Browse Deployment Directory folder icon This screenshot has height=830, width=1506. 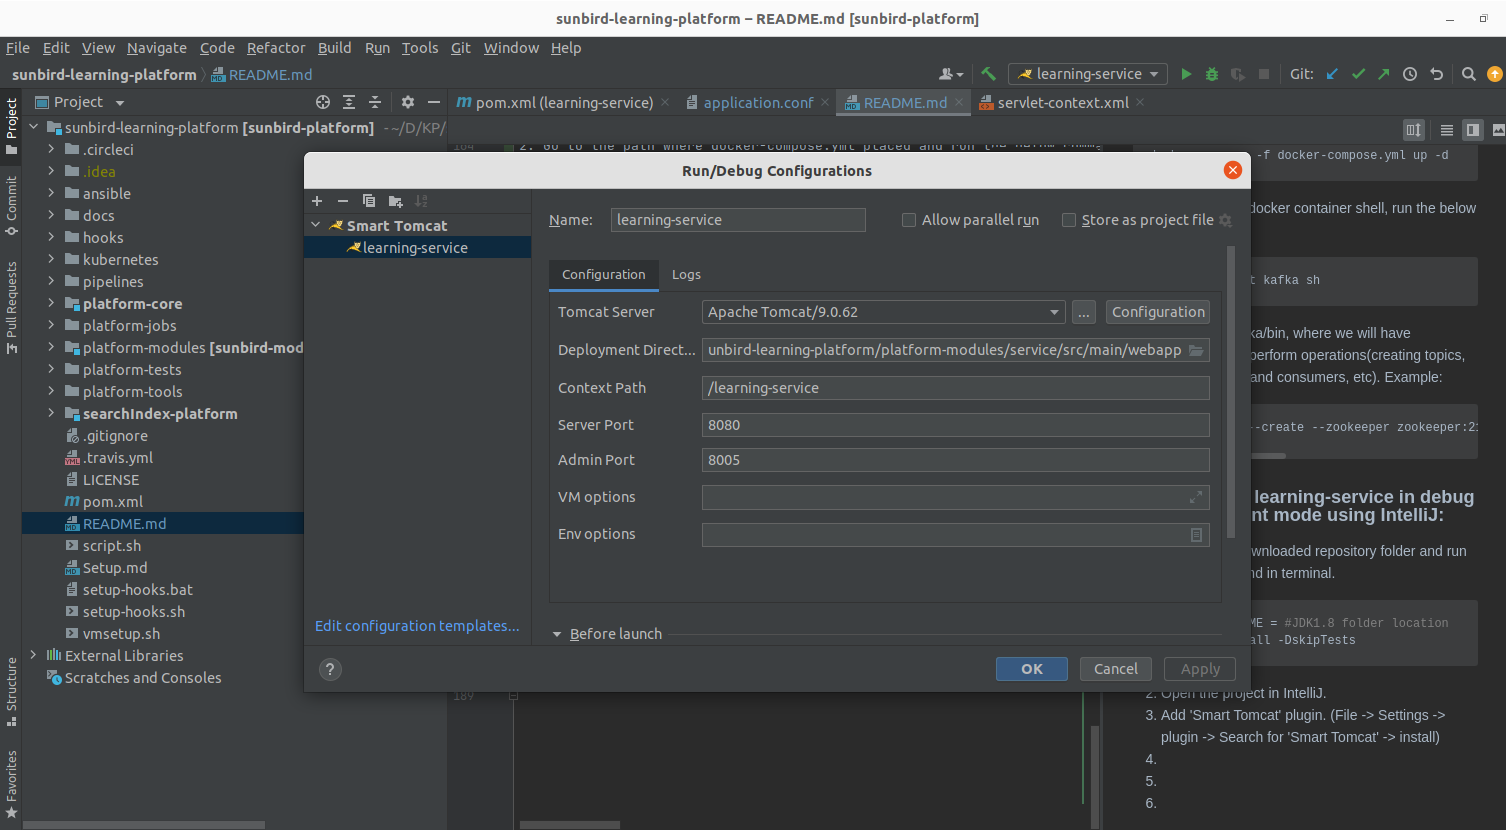(1196, 350)
